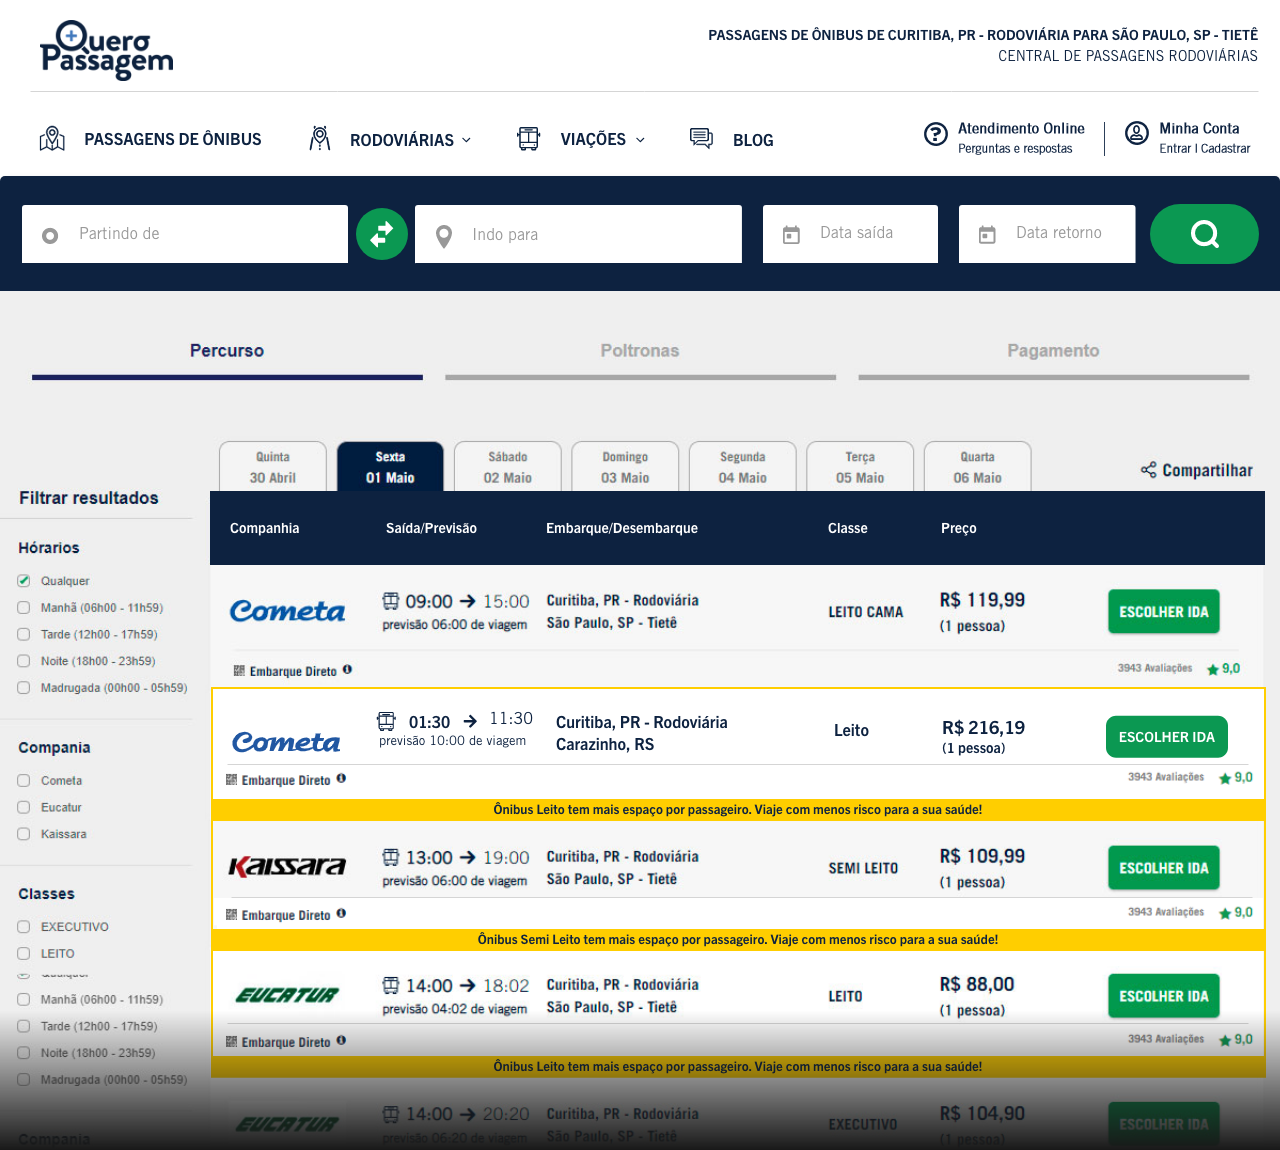This screenshot has height=1150, width=1280.
Task: Select the Segunda 04 Maio date tab
Action: point(743,467)
